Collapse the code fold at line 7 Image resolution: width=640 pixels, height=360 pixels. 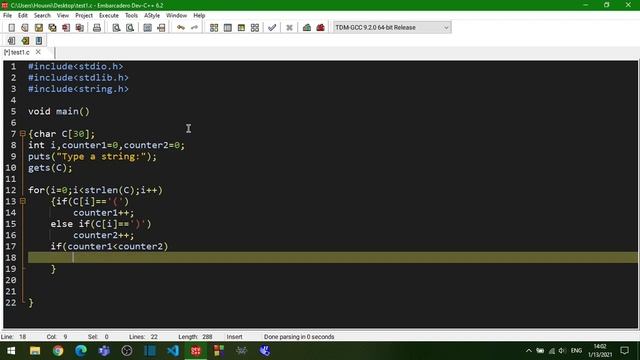click(23, 133)
